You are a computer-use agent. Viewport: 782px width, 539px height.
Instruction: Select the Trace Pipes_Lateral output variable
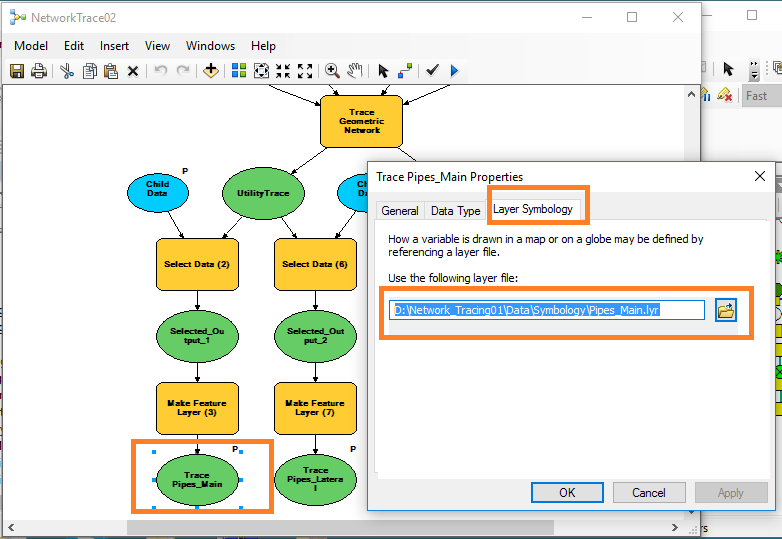coord(315,480)
